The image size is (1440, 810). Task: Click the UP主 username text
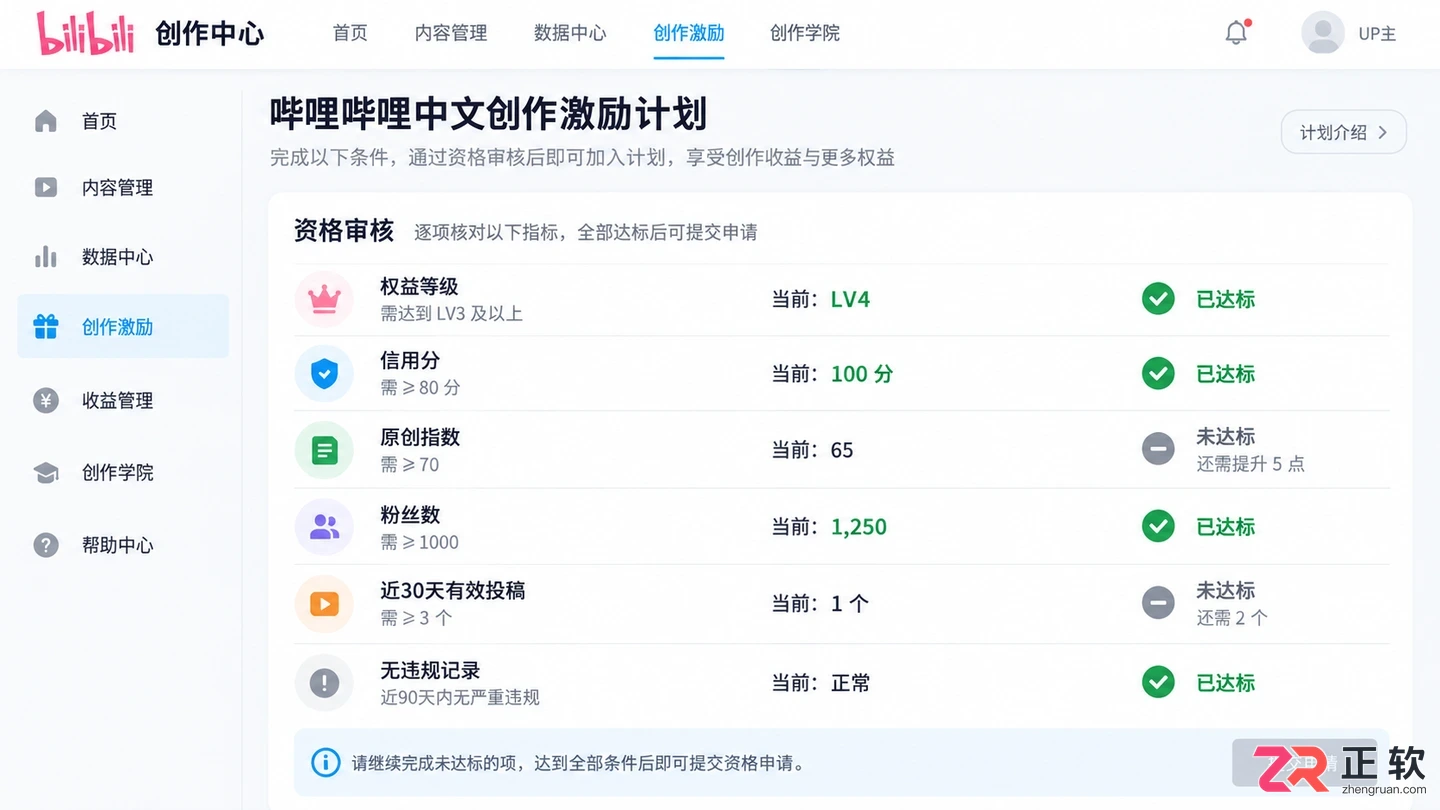[1377, 33]
